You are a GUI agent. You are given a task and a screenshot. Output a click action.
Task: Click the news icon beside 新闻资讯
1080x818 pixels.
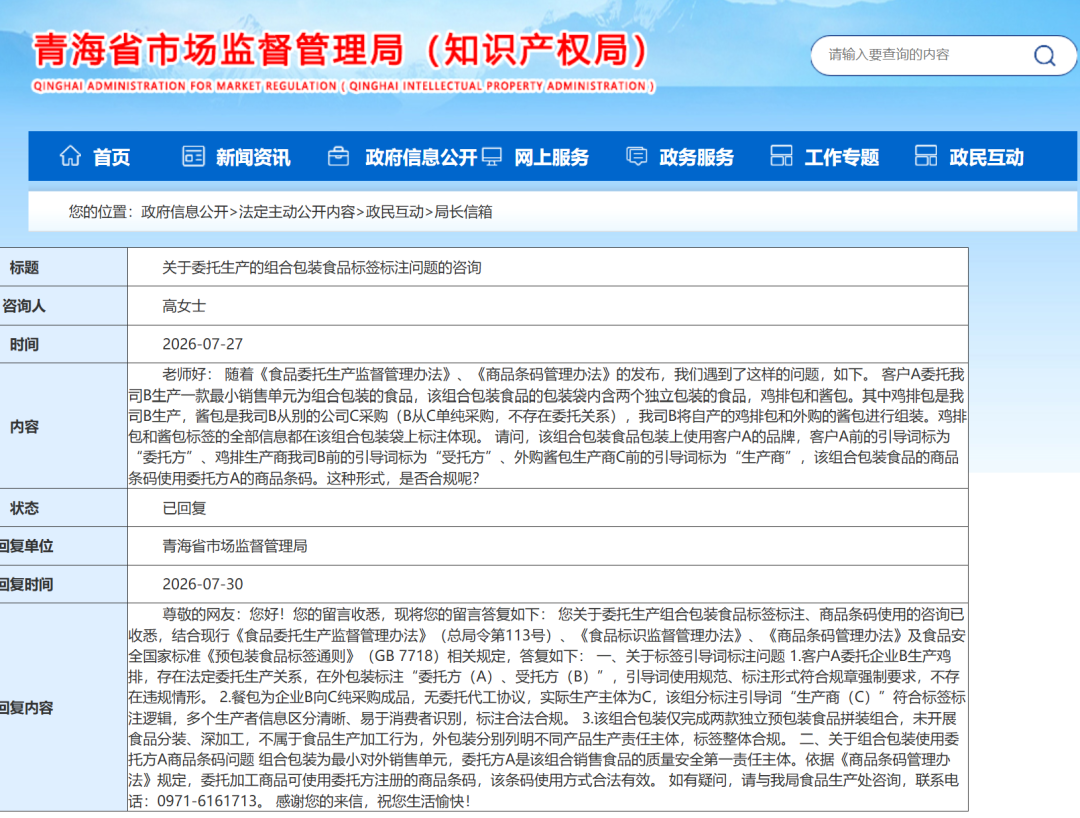[193, 156]
